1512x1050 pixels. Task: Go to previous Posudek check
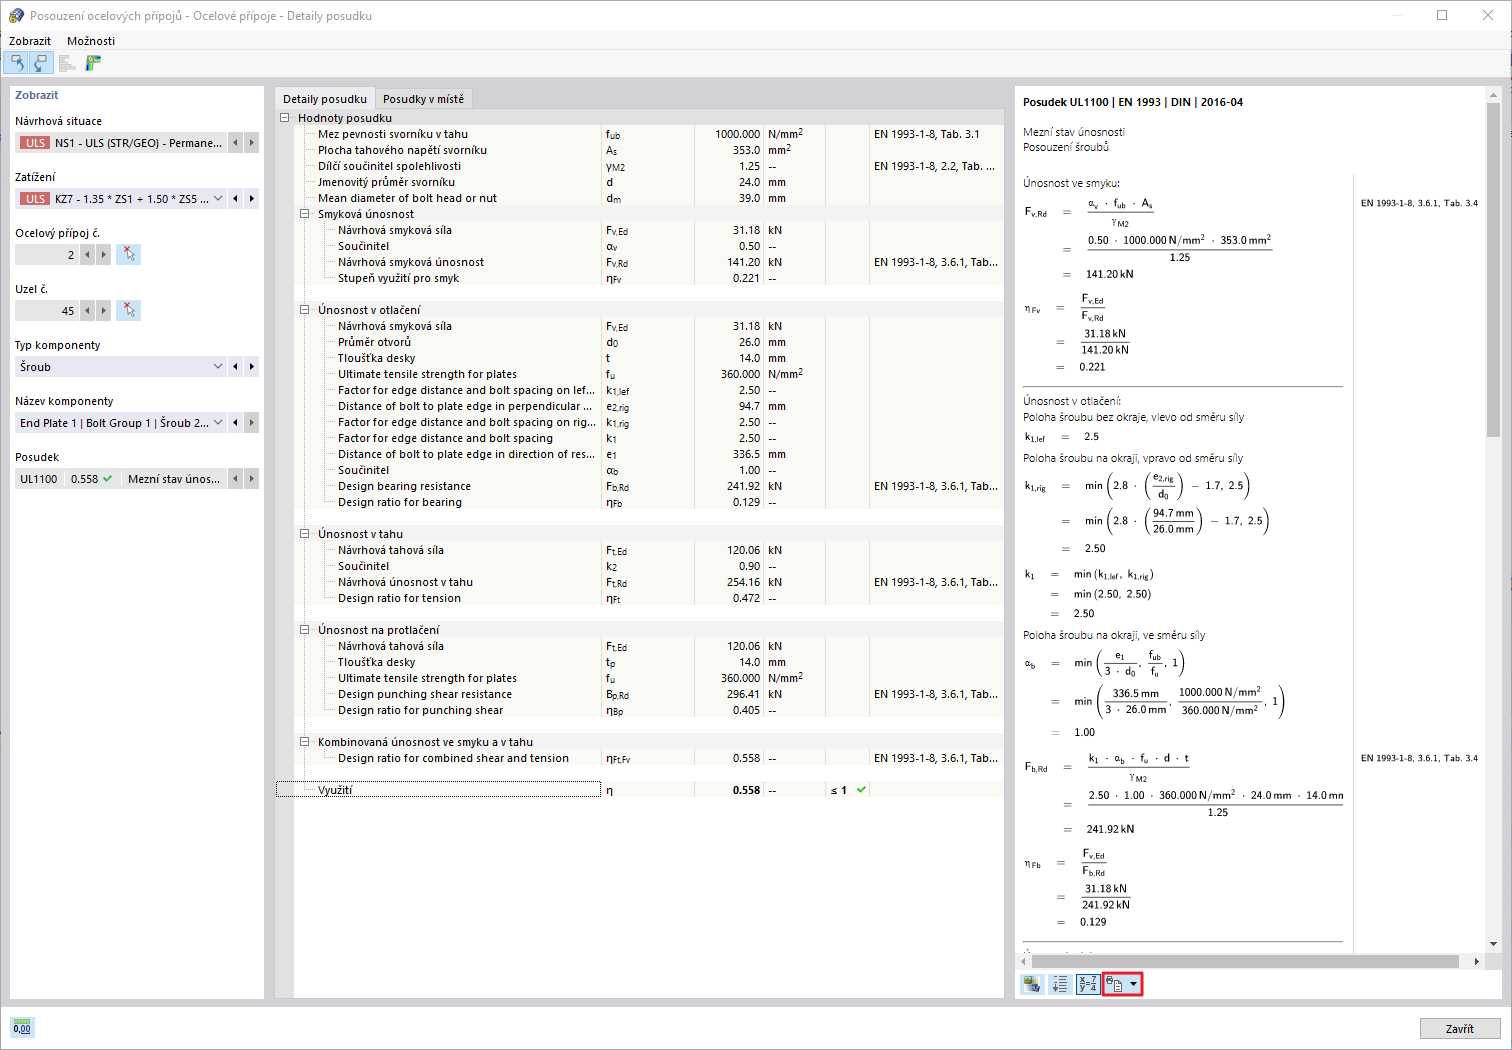point(236,479)
